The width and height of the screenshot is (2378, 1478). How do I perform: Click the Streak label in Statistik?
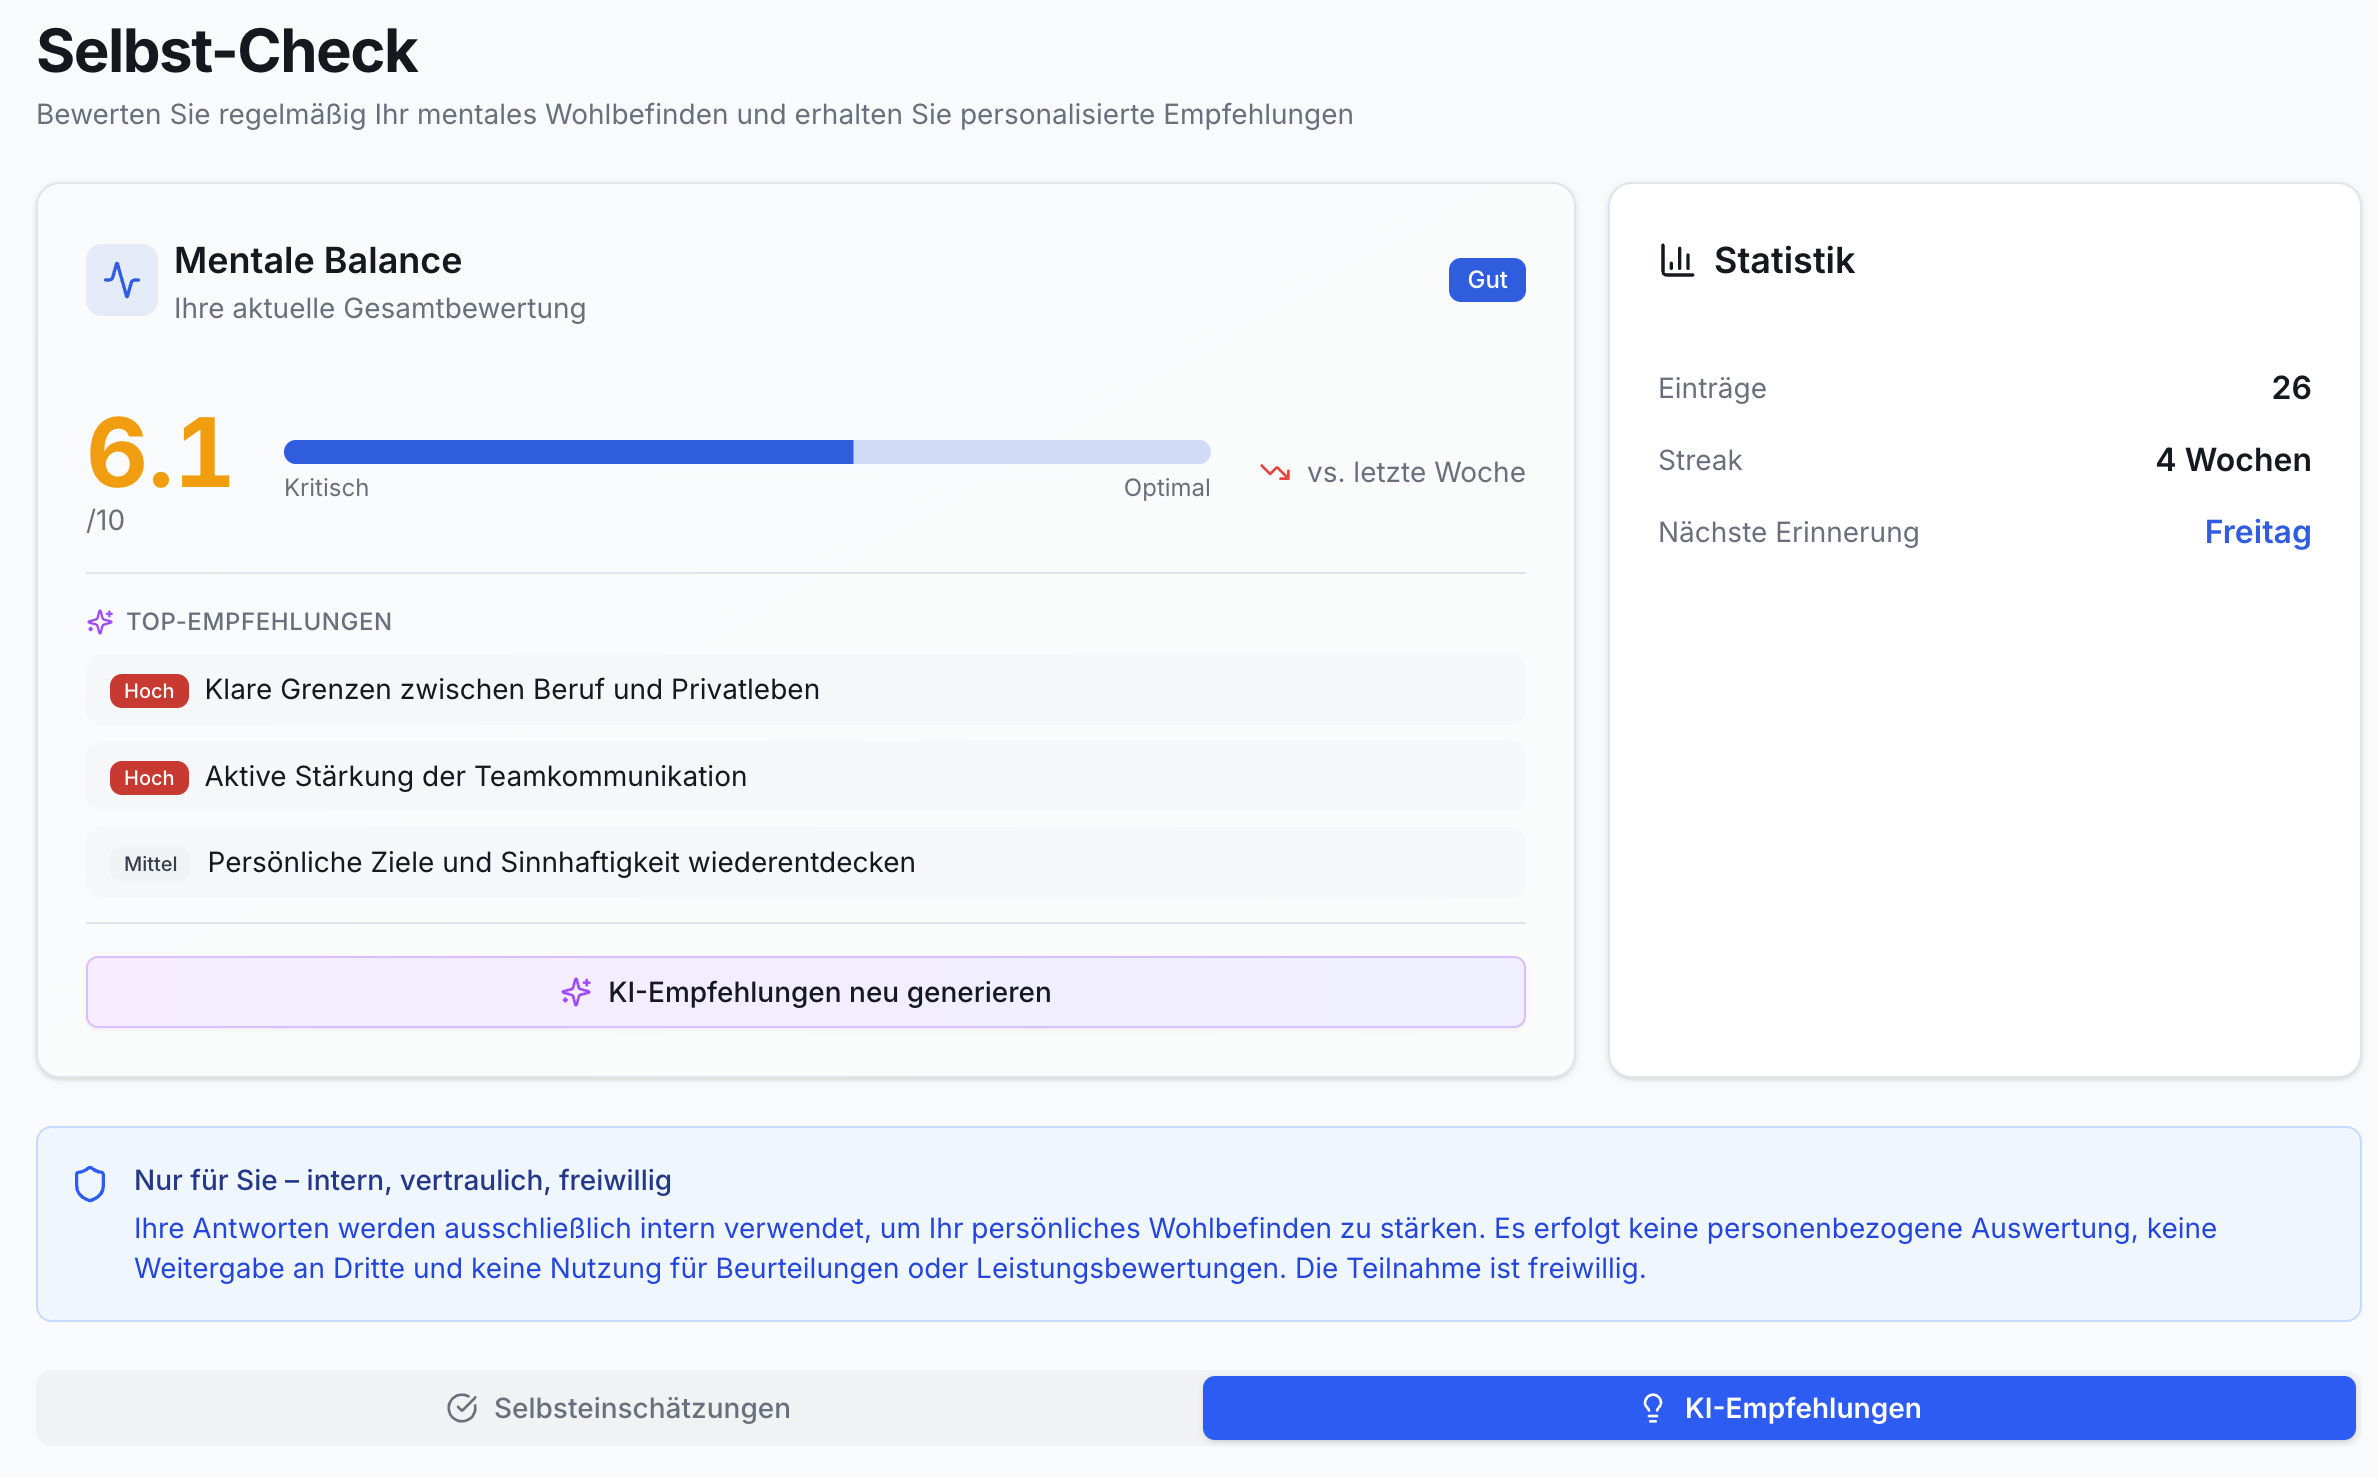(1700, 460)
